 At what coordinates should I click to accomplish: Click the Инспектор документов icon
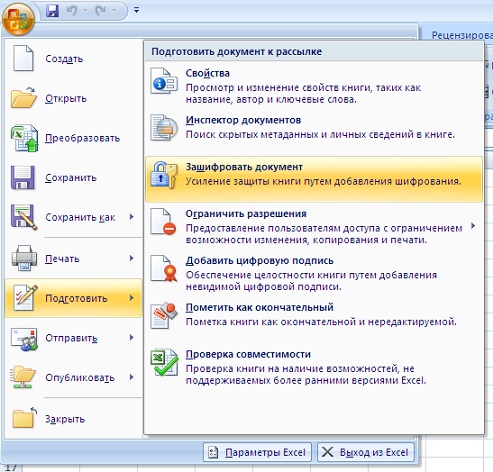click(x=164, y=128)
